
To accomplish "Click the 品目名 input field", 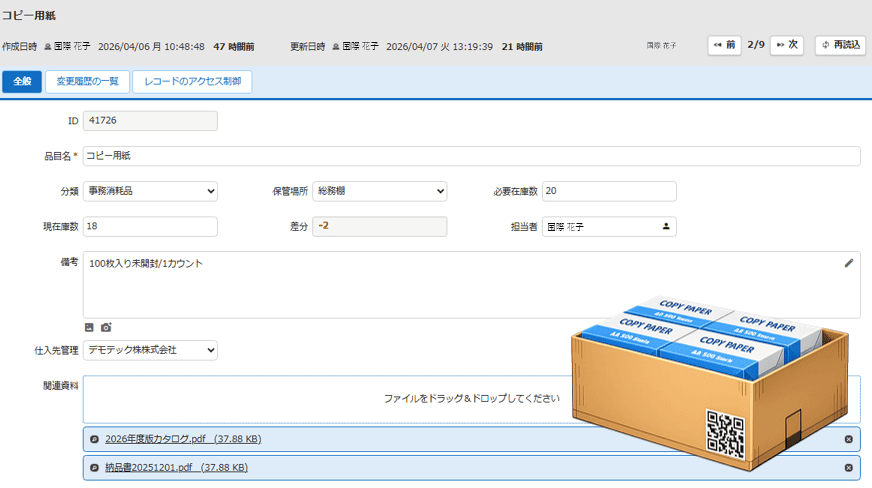I will [472, 156].
